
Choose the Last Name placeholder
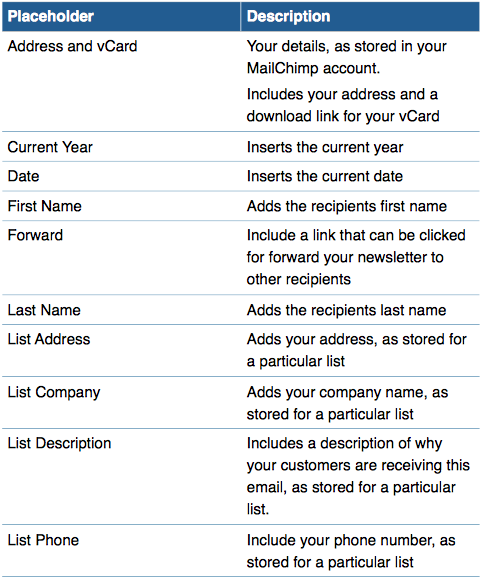click(44, 310)
